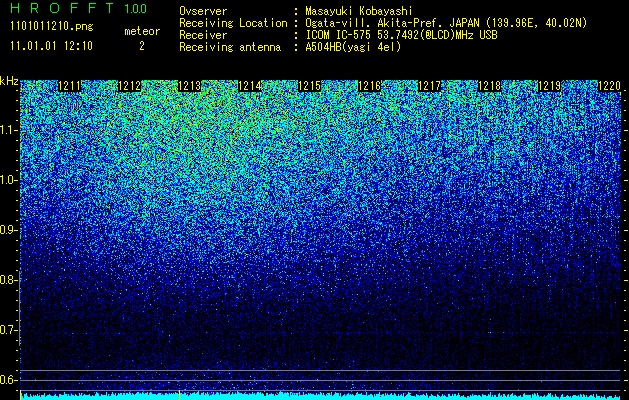Screen dimensions: 629x400
Task: Click the 1218 time marker
Action: 490,86
